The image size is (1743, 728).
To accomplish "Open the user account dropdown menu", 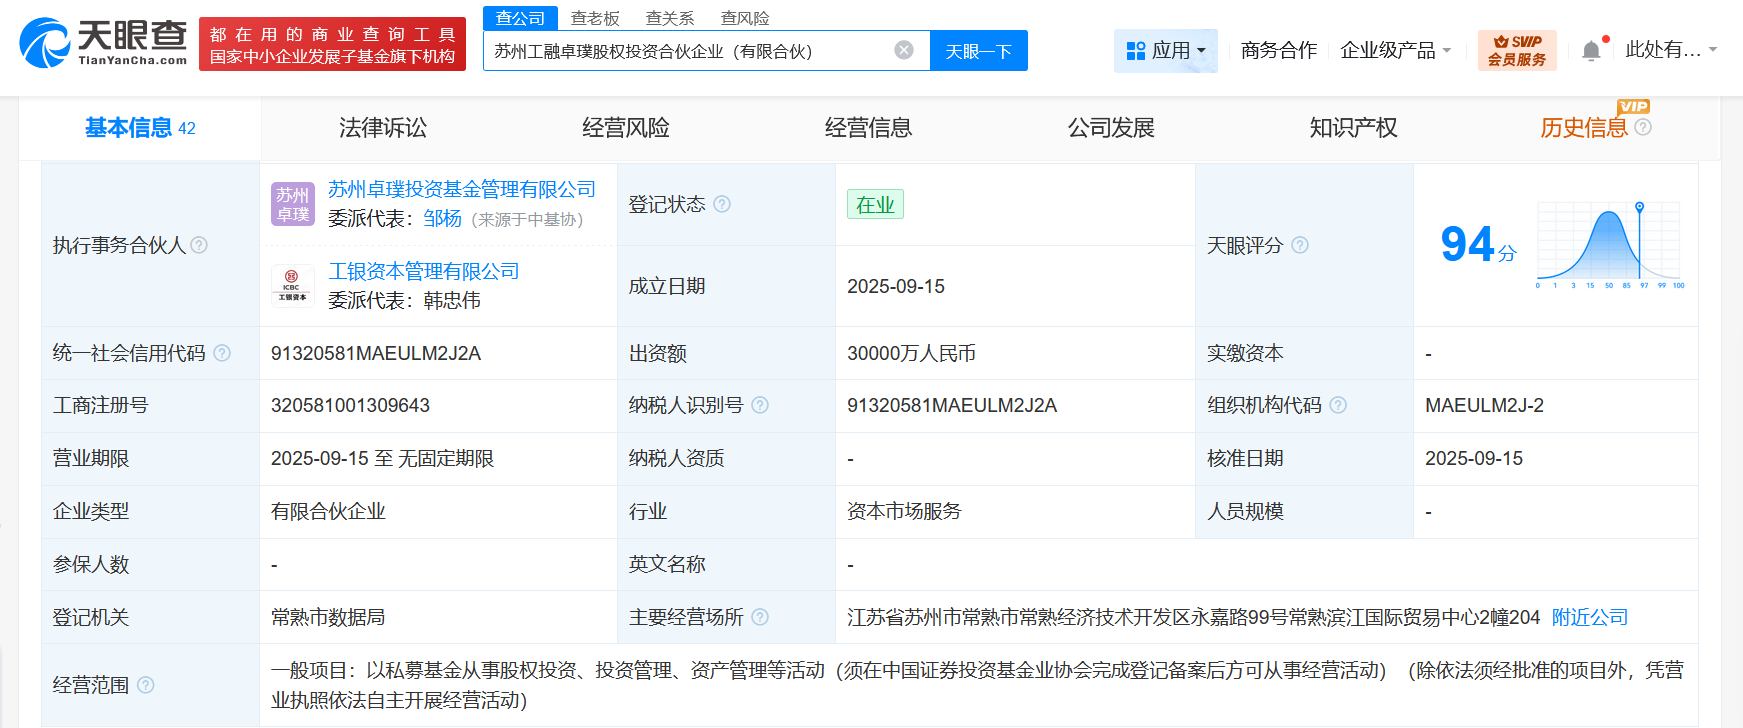I will coord(1670,50).
